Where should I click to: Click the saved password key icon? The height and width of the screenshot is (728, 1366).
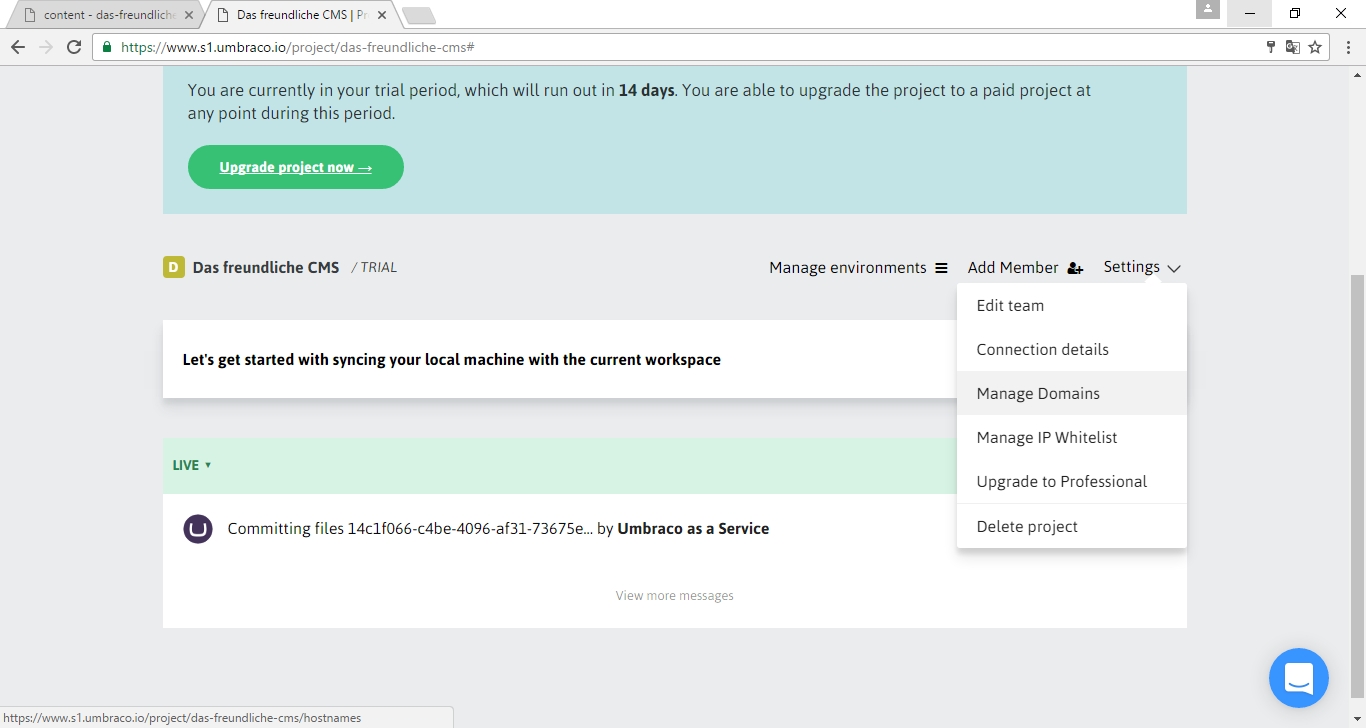point(1271,47)
